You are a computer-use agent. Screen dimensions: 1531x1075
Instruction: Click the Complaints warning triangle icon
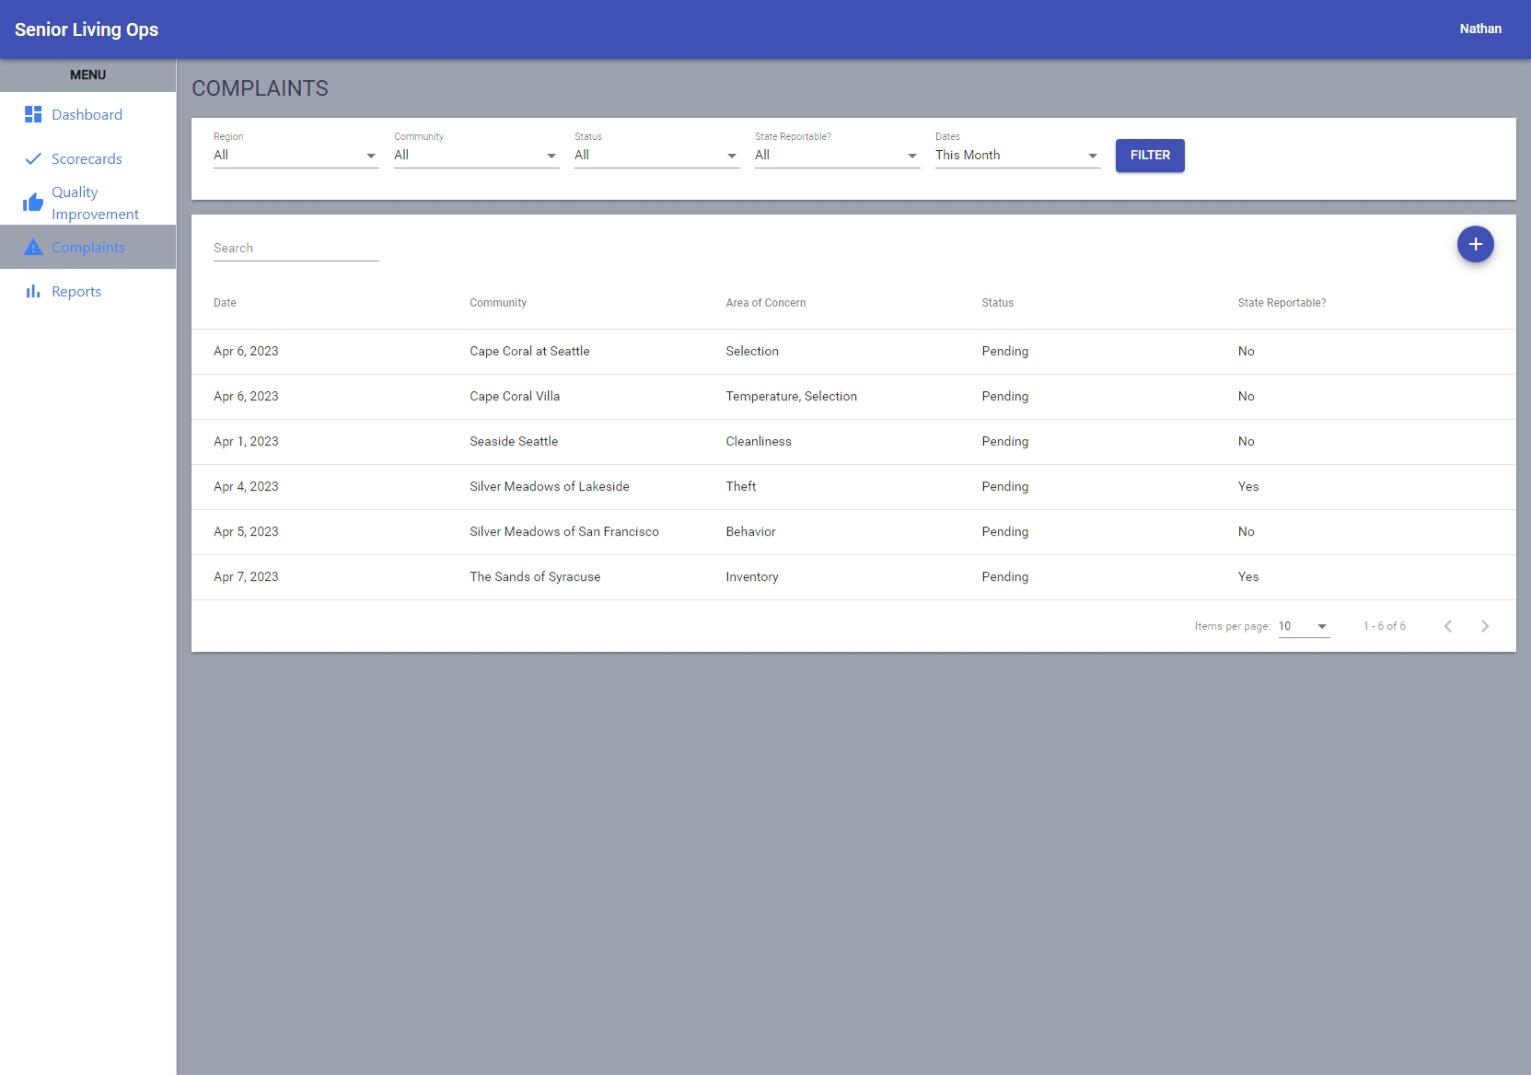coord(33,247)
